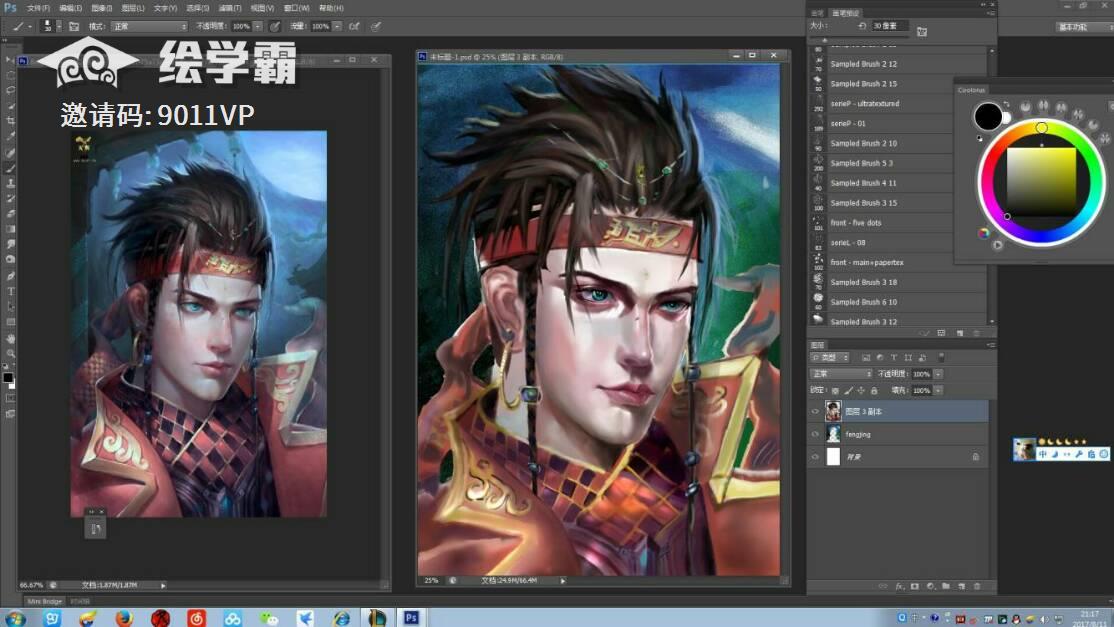This screenshot has height=627, width=1114.
Task: Toggle pressure-for-opacity icon in options bar
Action: (275, 26)
